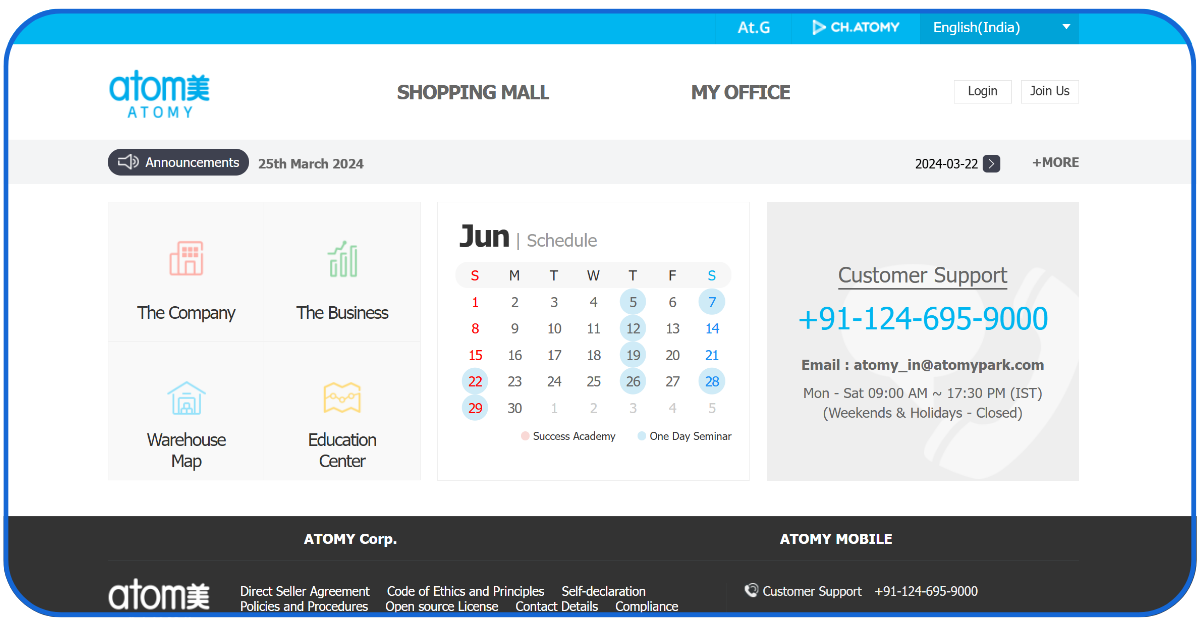Image resolution: width=1200 pixels, height=628 pixels.
Task: Select June 29 on the calendar
Action: coord(475,408)
